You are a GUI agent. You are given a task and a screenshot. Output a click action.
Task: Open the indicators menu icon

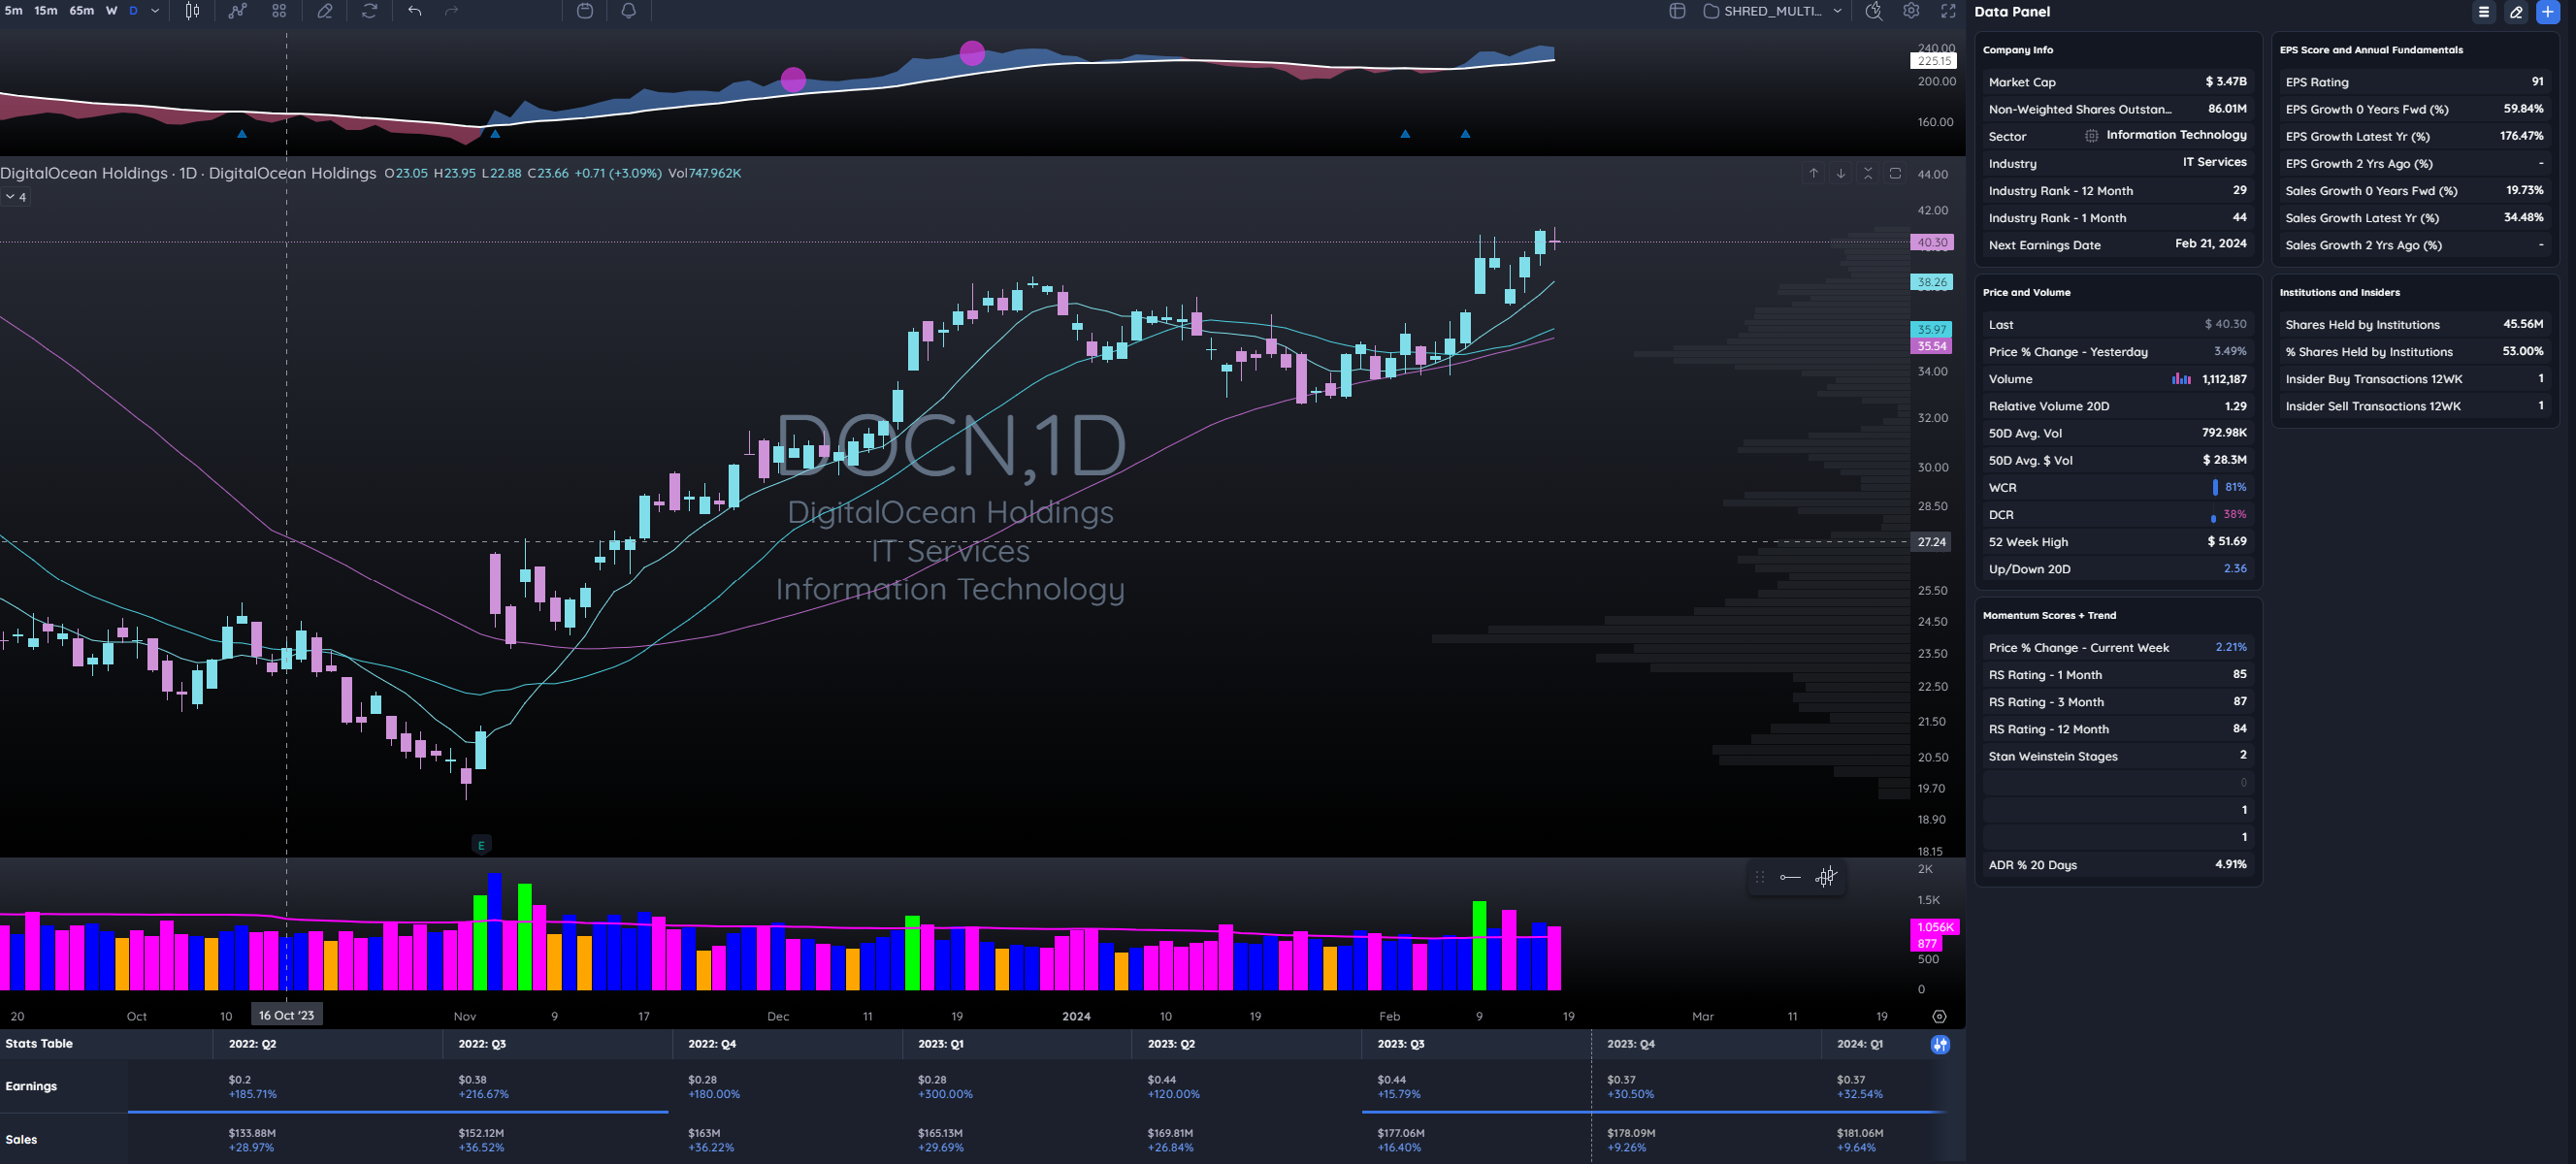point(237,11)
